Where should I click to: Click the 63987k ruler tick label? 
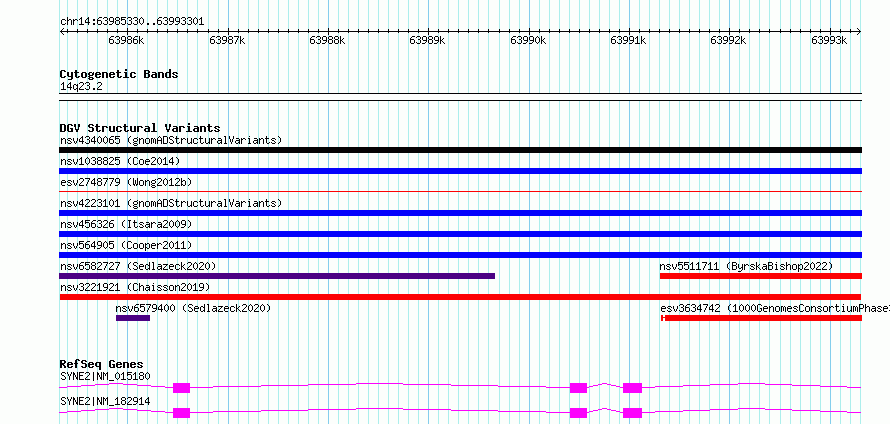[x=227, y=40]
